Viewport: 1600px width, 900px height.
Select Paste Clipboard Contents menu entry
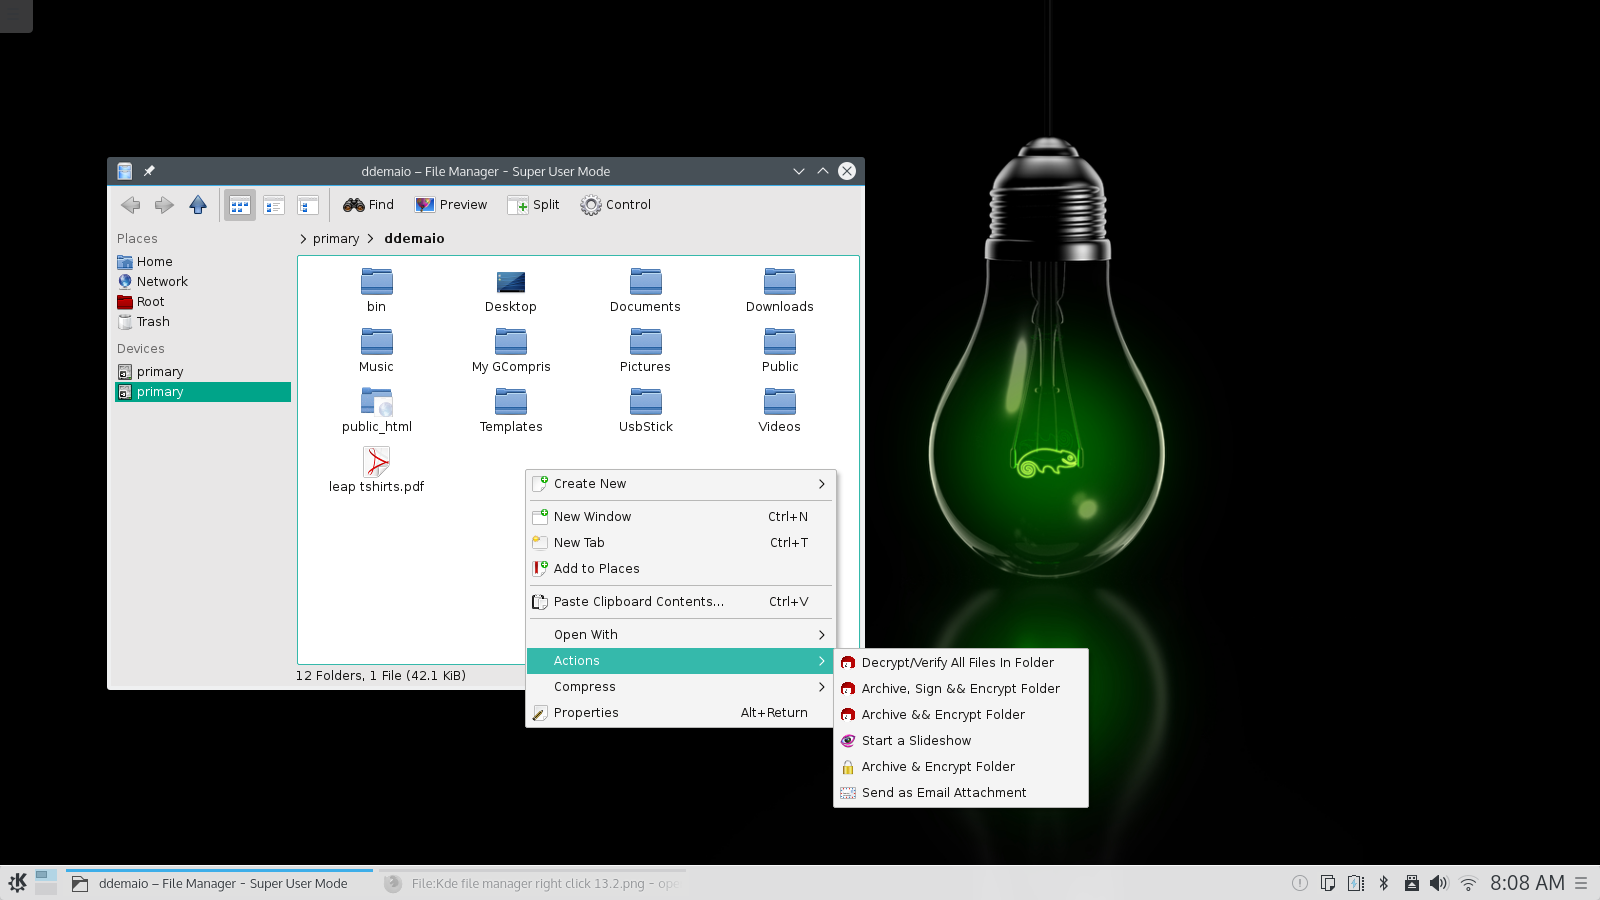pos(638,602)
